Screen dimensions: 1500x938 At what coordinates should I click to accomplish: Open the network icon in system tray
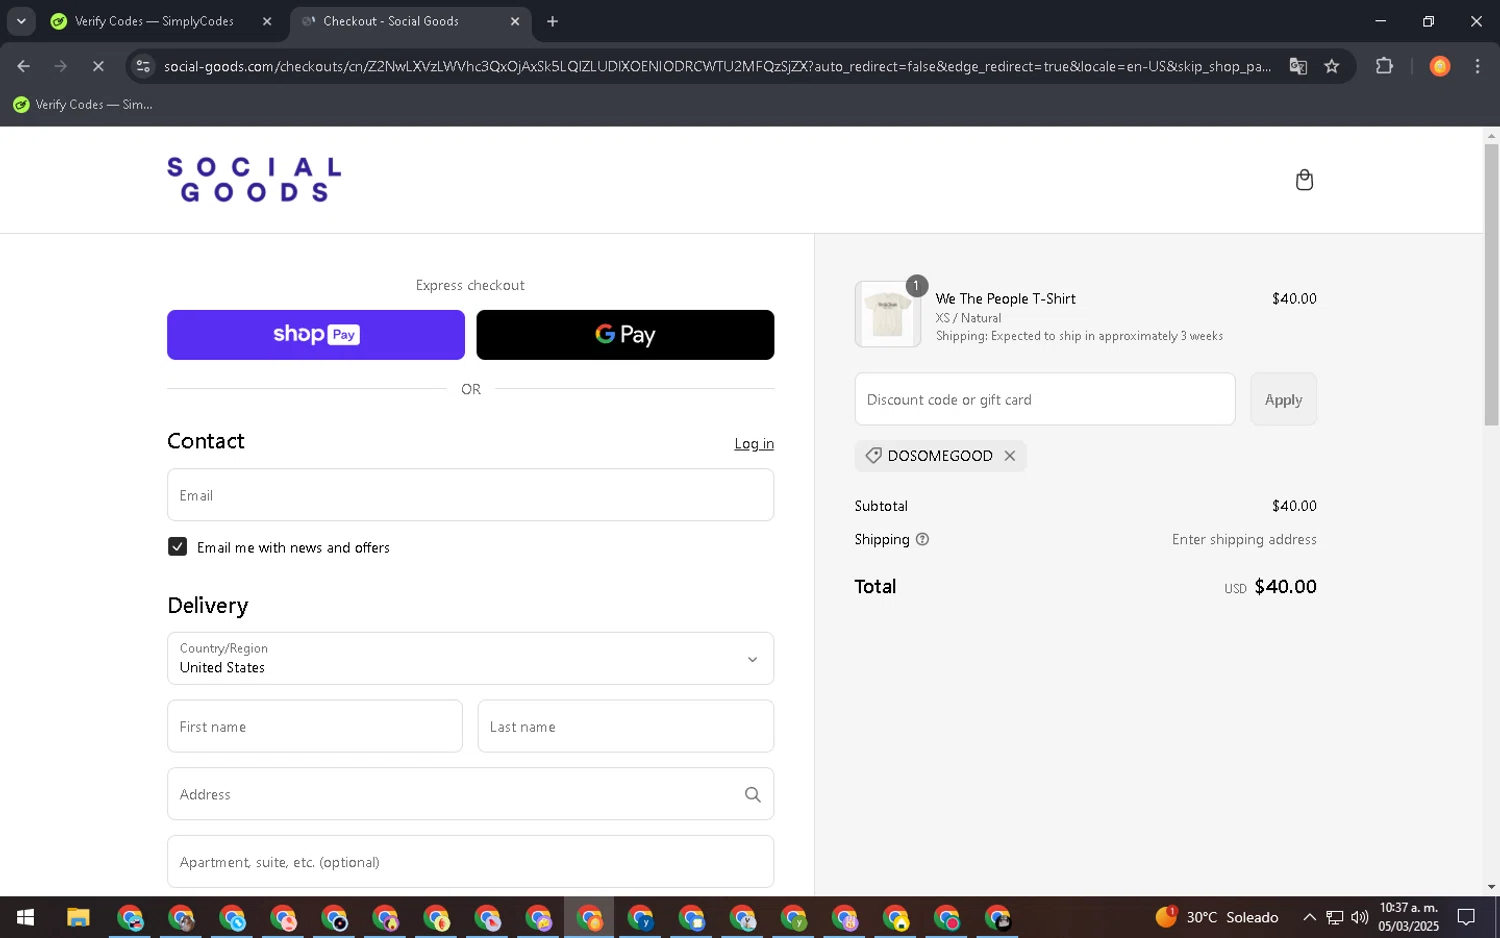coord(1334,917)
